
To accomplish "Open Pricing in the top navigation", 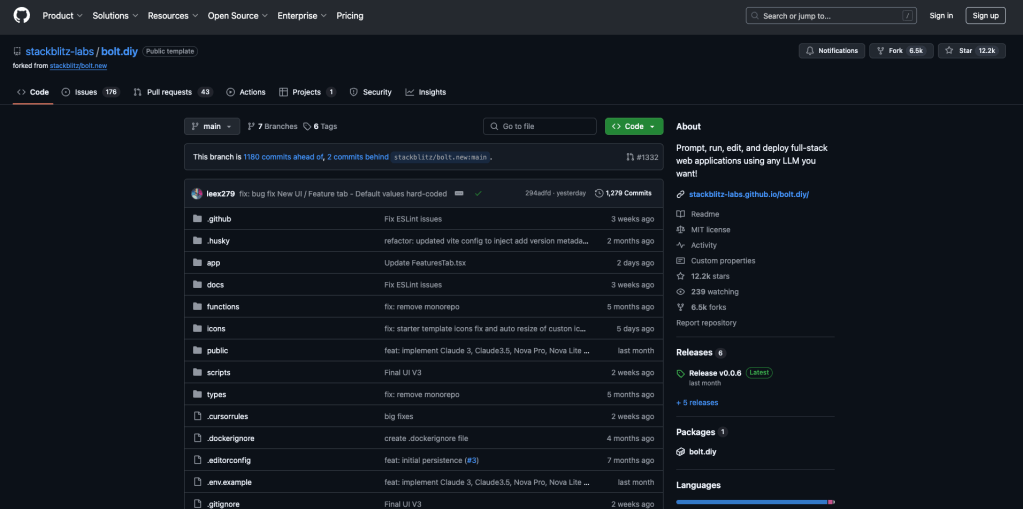I will [350, 16].
